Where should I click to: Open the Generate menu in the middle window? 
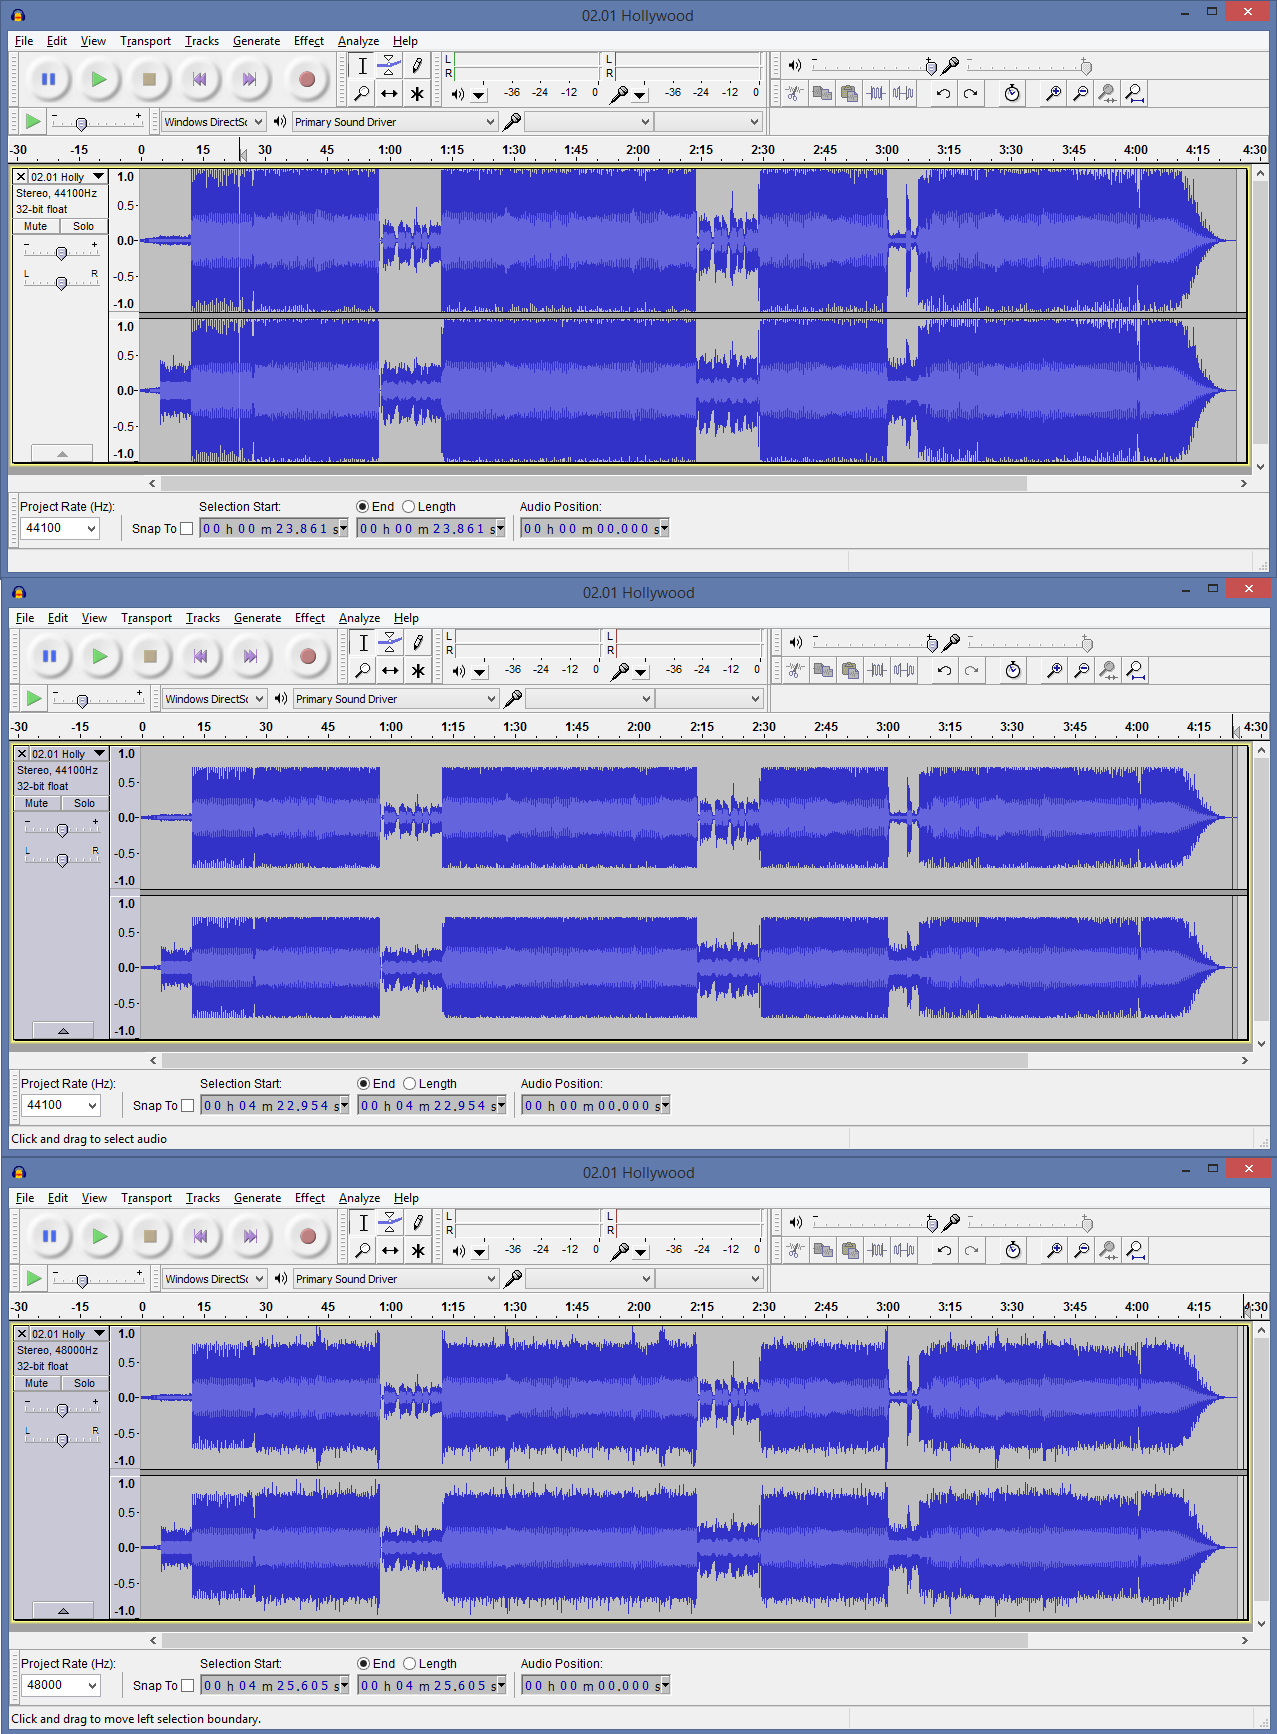click(258, 618)
